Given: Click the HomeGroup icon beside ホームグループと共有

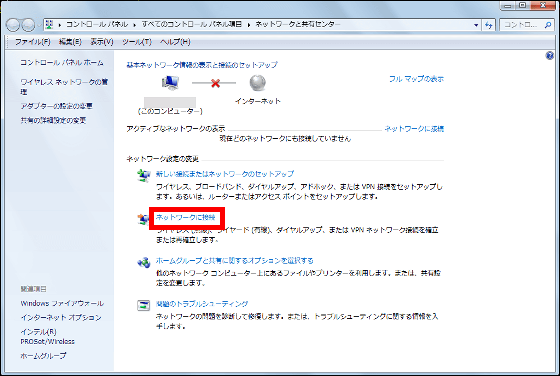Looking at the screenshot, I should [x=144, y=262].
